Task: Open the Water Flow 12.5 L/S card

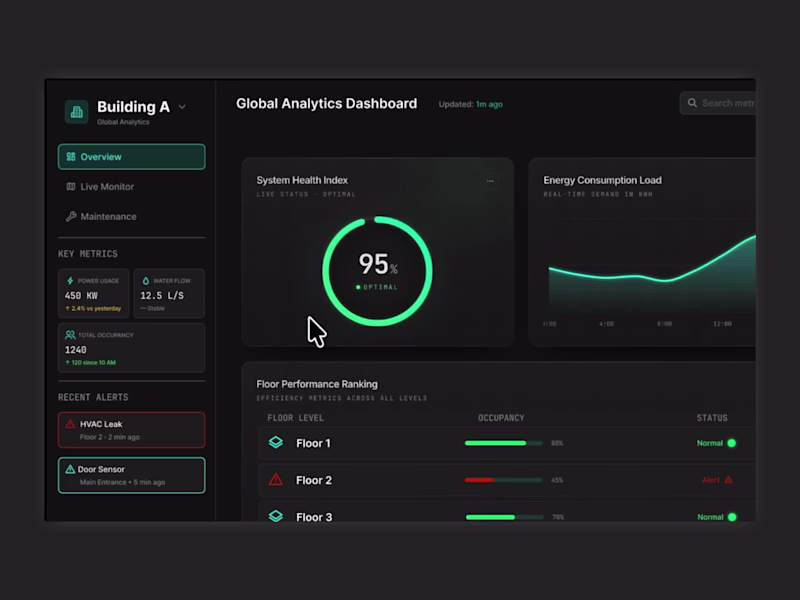Action: tap(169, 293)
